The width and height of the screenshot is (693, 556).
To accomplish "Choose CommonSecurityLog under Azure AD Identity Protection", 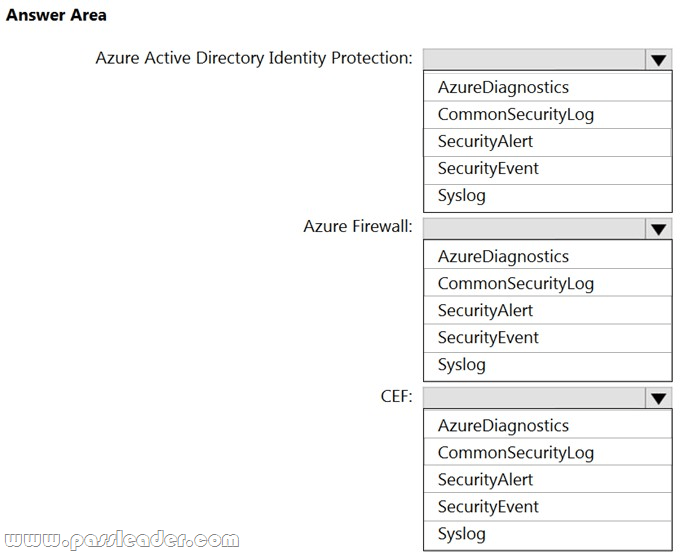I will pos(548,114).
